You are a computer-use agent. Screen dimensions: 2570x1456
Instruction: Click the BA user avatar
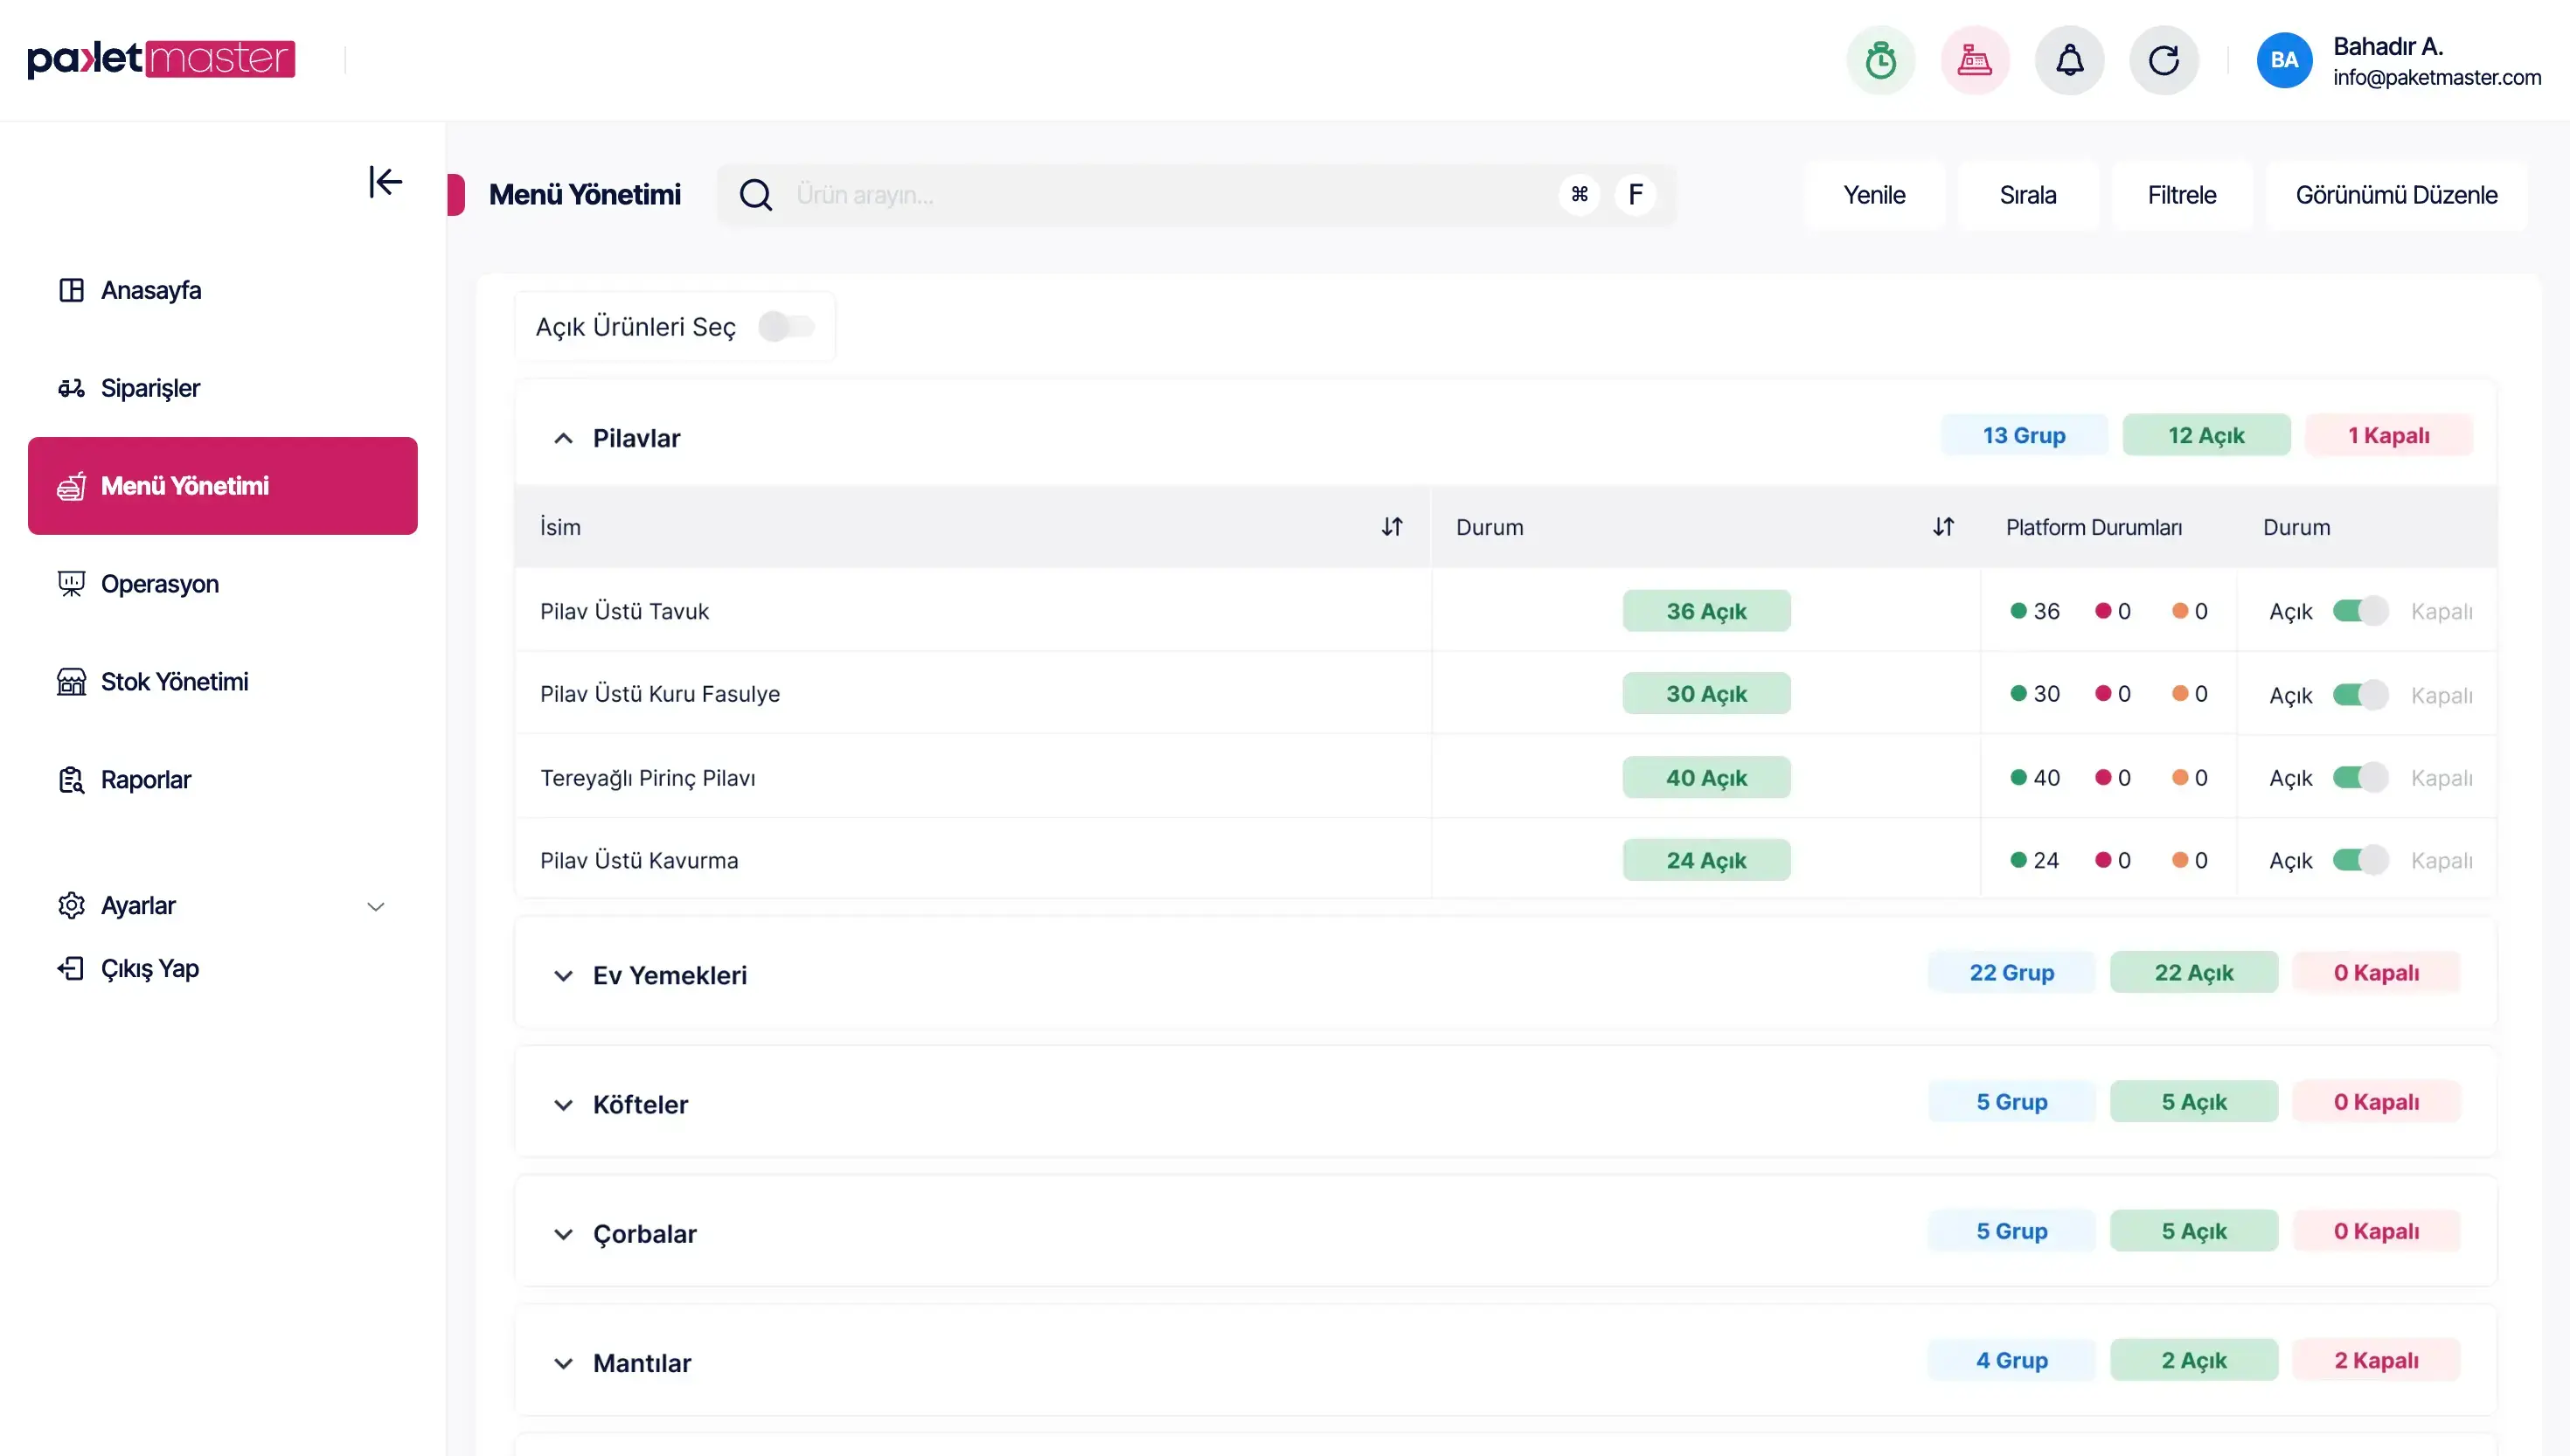point(2284,60)
